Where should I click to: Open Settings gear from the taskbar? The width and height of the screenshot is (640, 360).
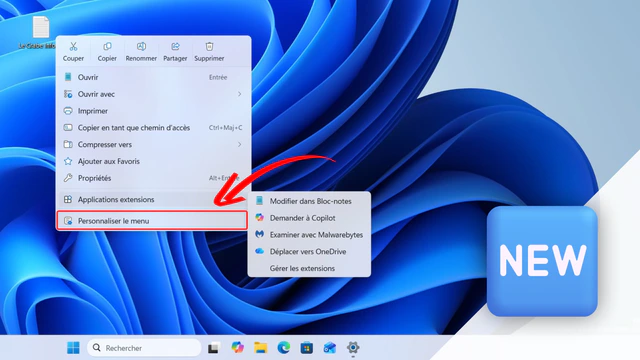point(353,348)
